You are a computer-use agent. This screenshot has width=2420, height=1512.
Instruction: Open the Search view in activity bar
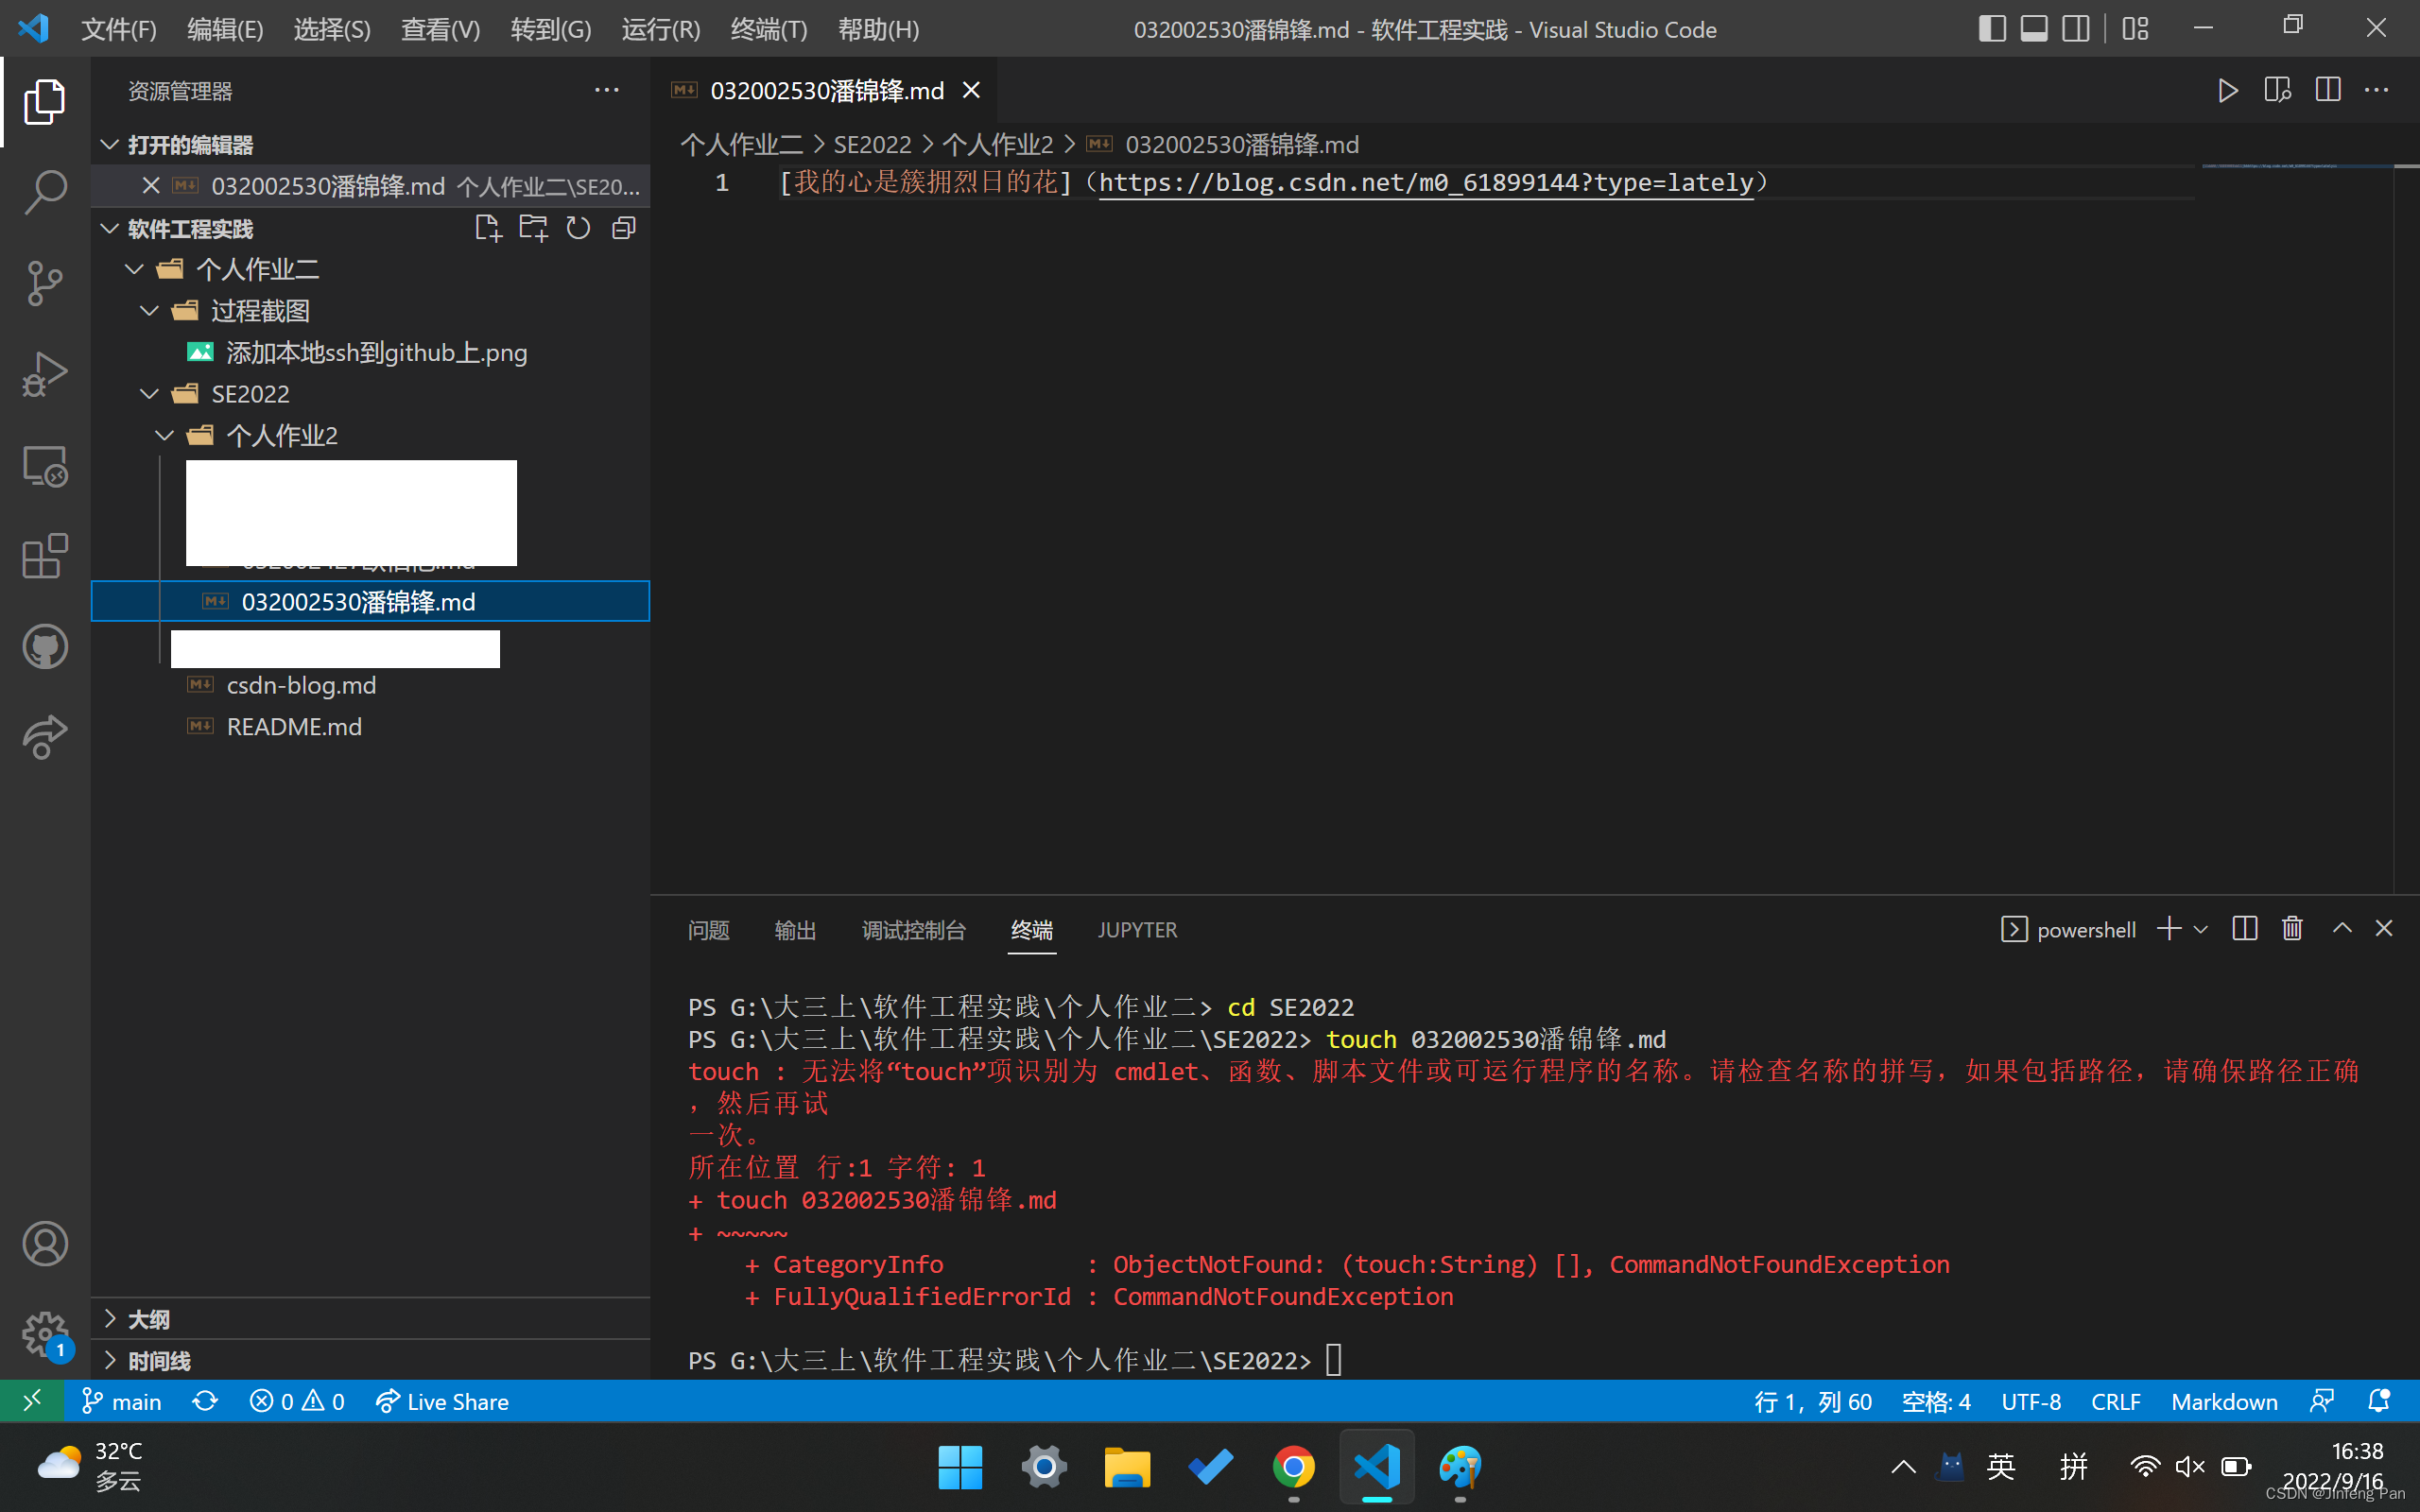click(x=45, y=191)
